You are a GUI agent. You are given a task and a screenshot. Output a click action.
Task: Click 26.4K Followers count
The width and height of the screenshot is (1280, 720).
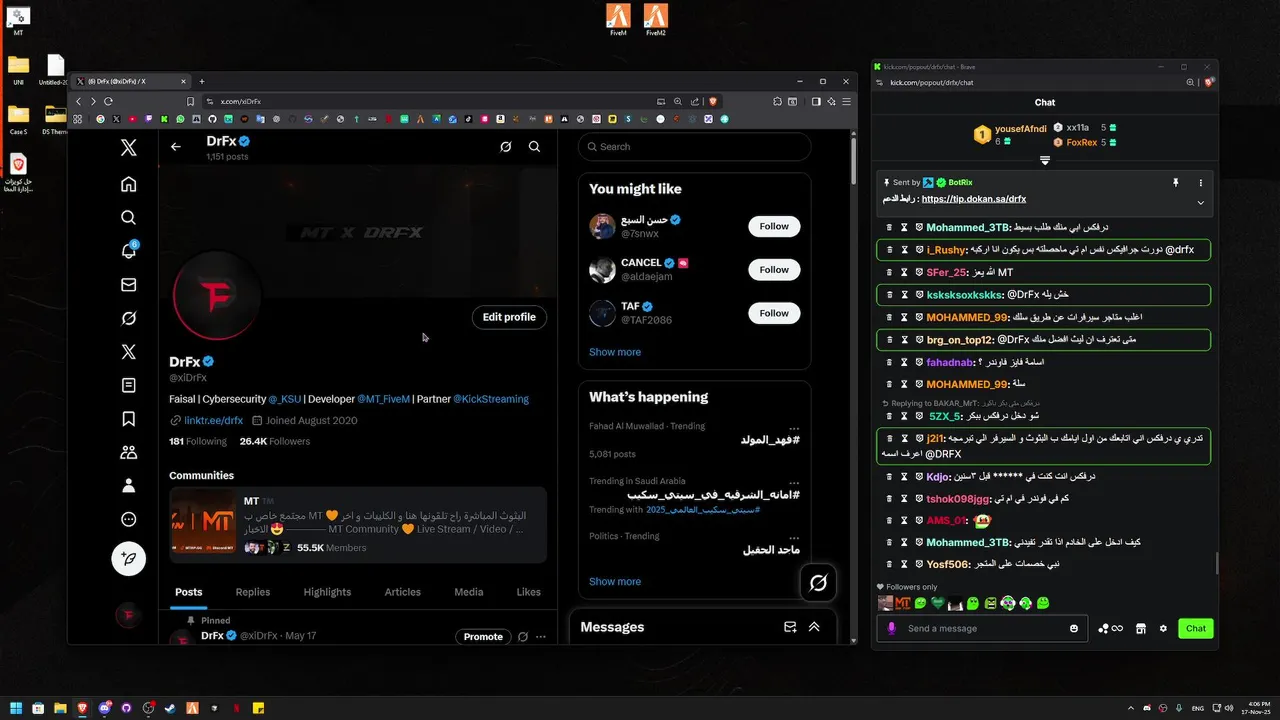pos(275,441)
